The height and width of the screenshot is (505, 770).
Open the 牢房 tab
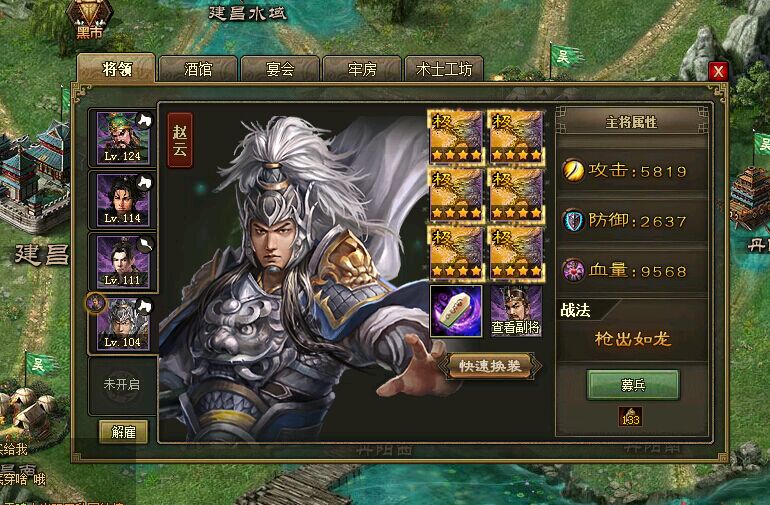pos(362,69)
